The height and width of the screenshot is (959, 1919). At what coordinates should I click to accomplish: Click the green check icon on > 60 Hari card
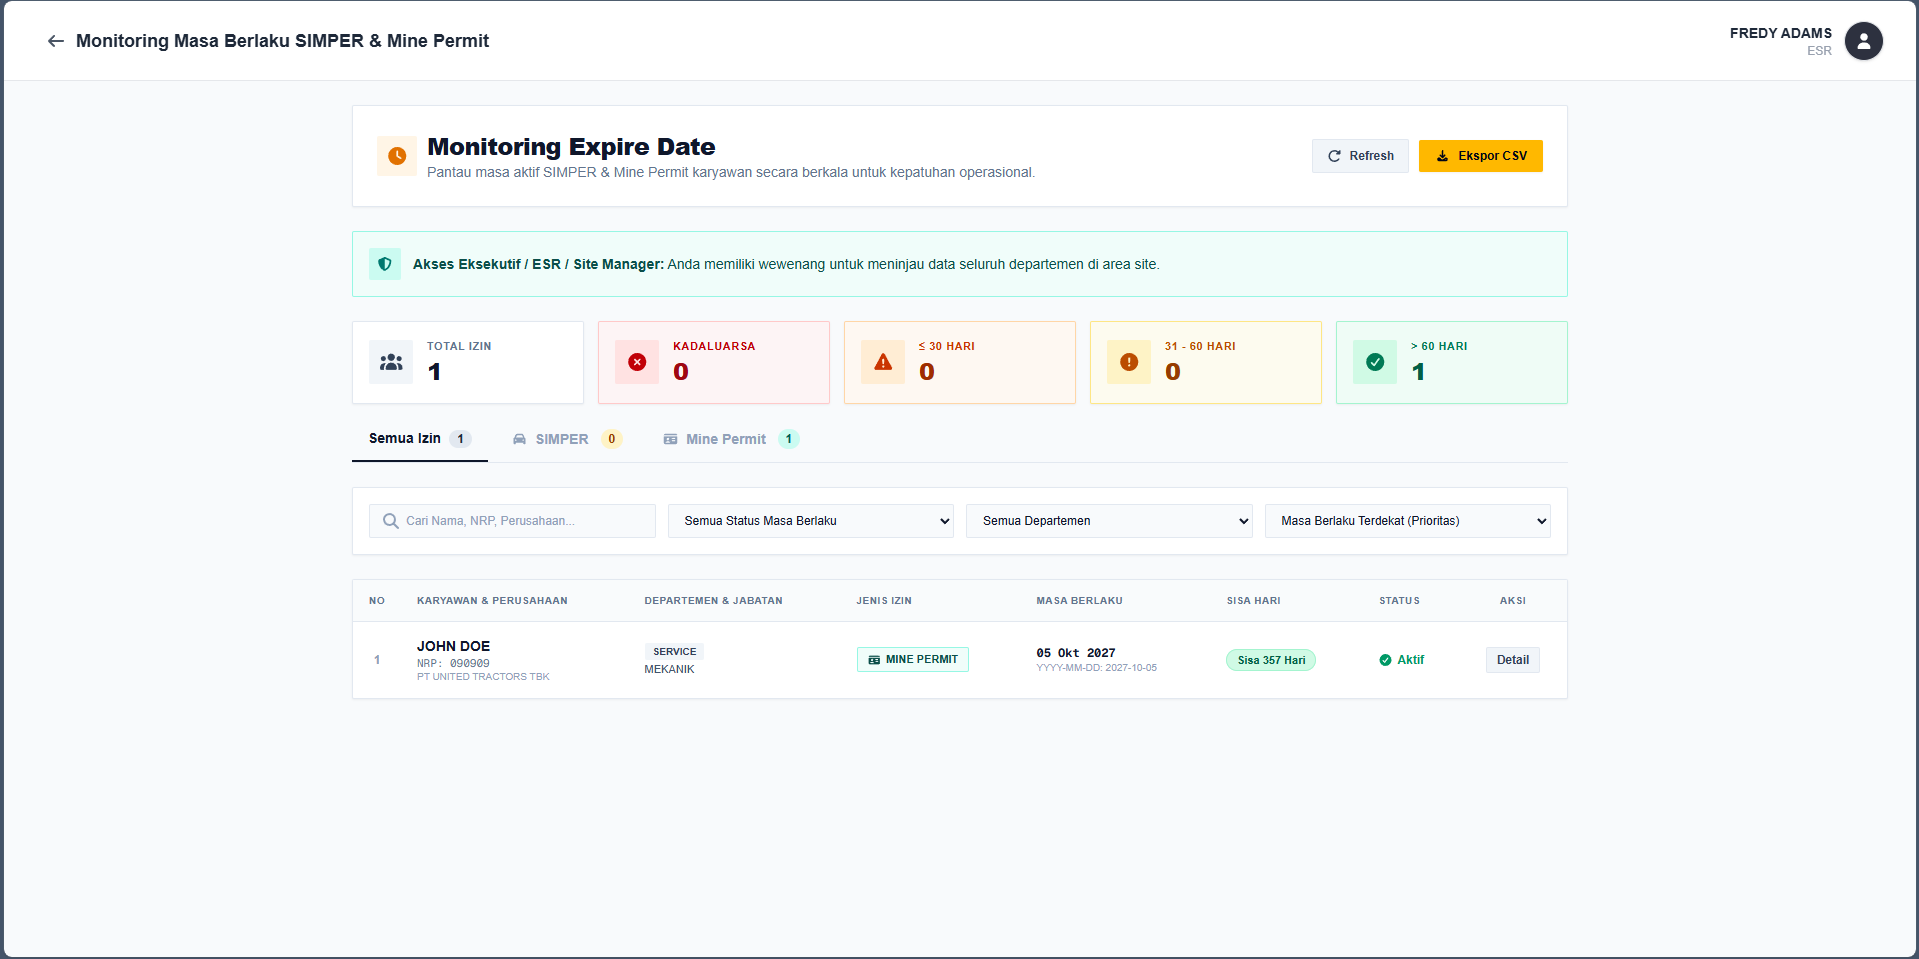tap(1375, 362)
